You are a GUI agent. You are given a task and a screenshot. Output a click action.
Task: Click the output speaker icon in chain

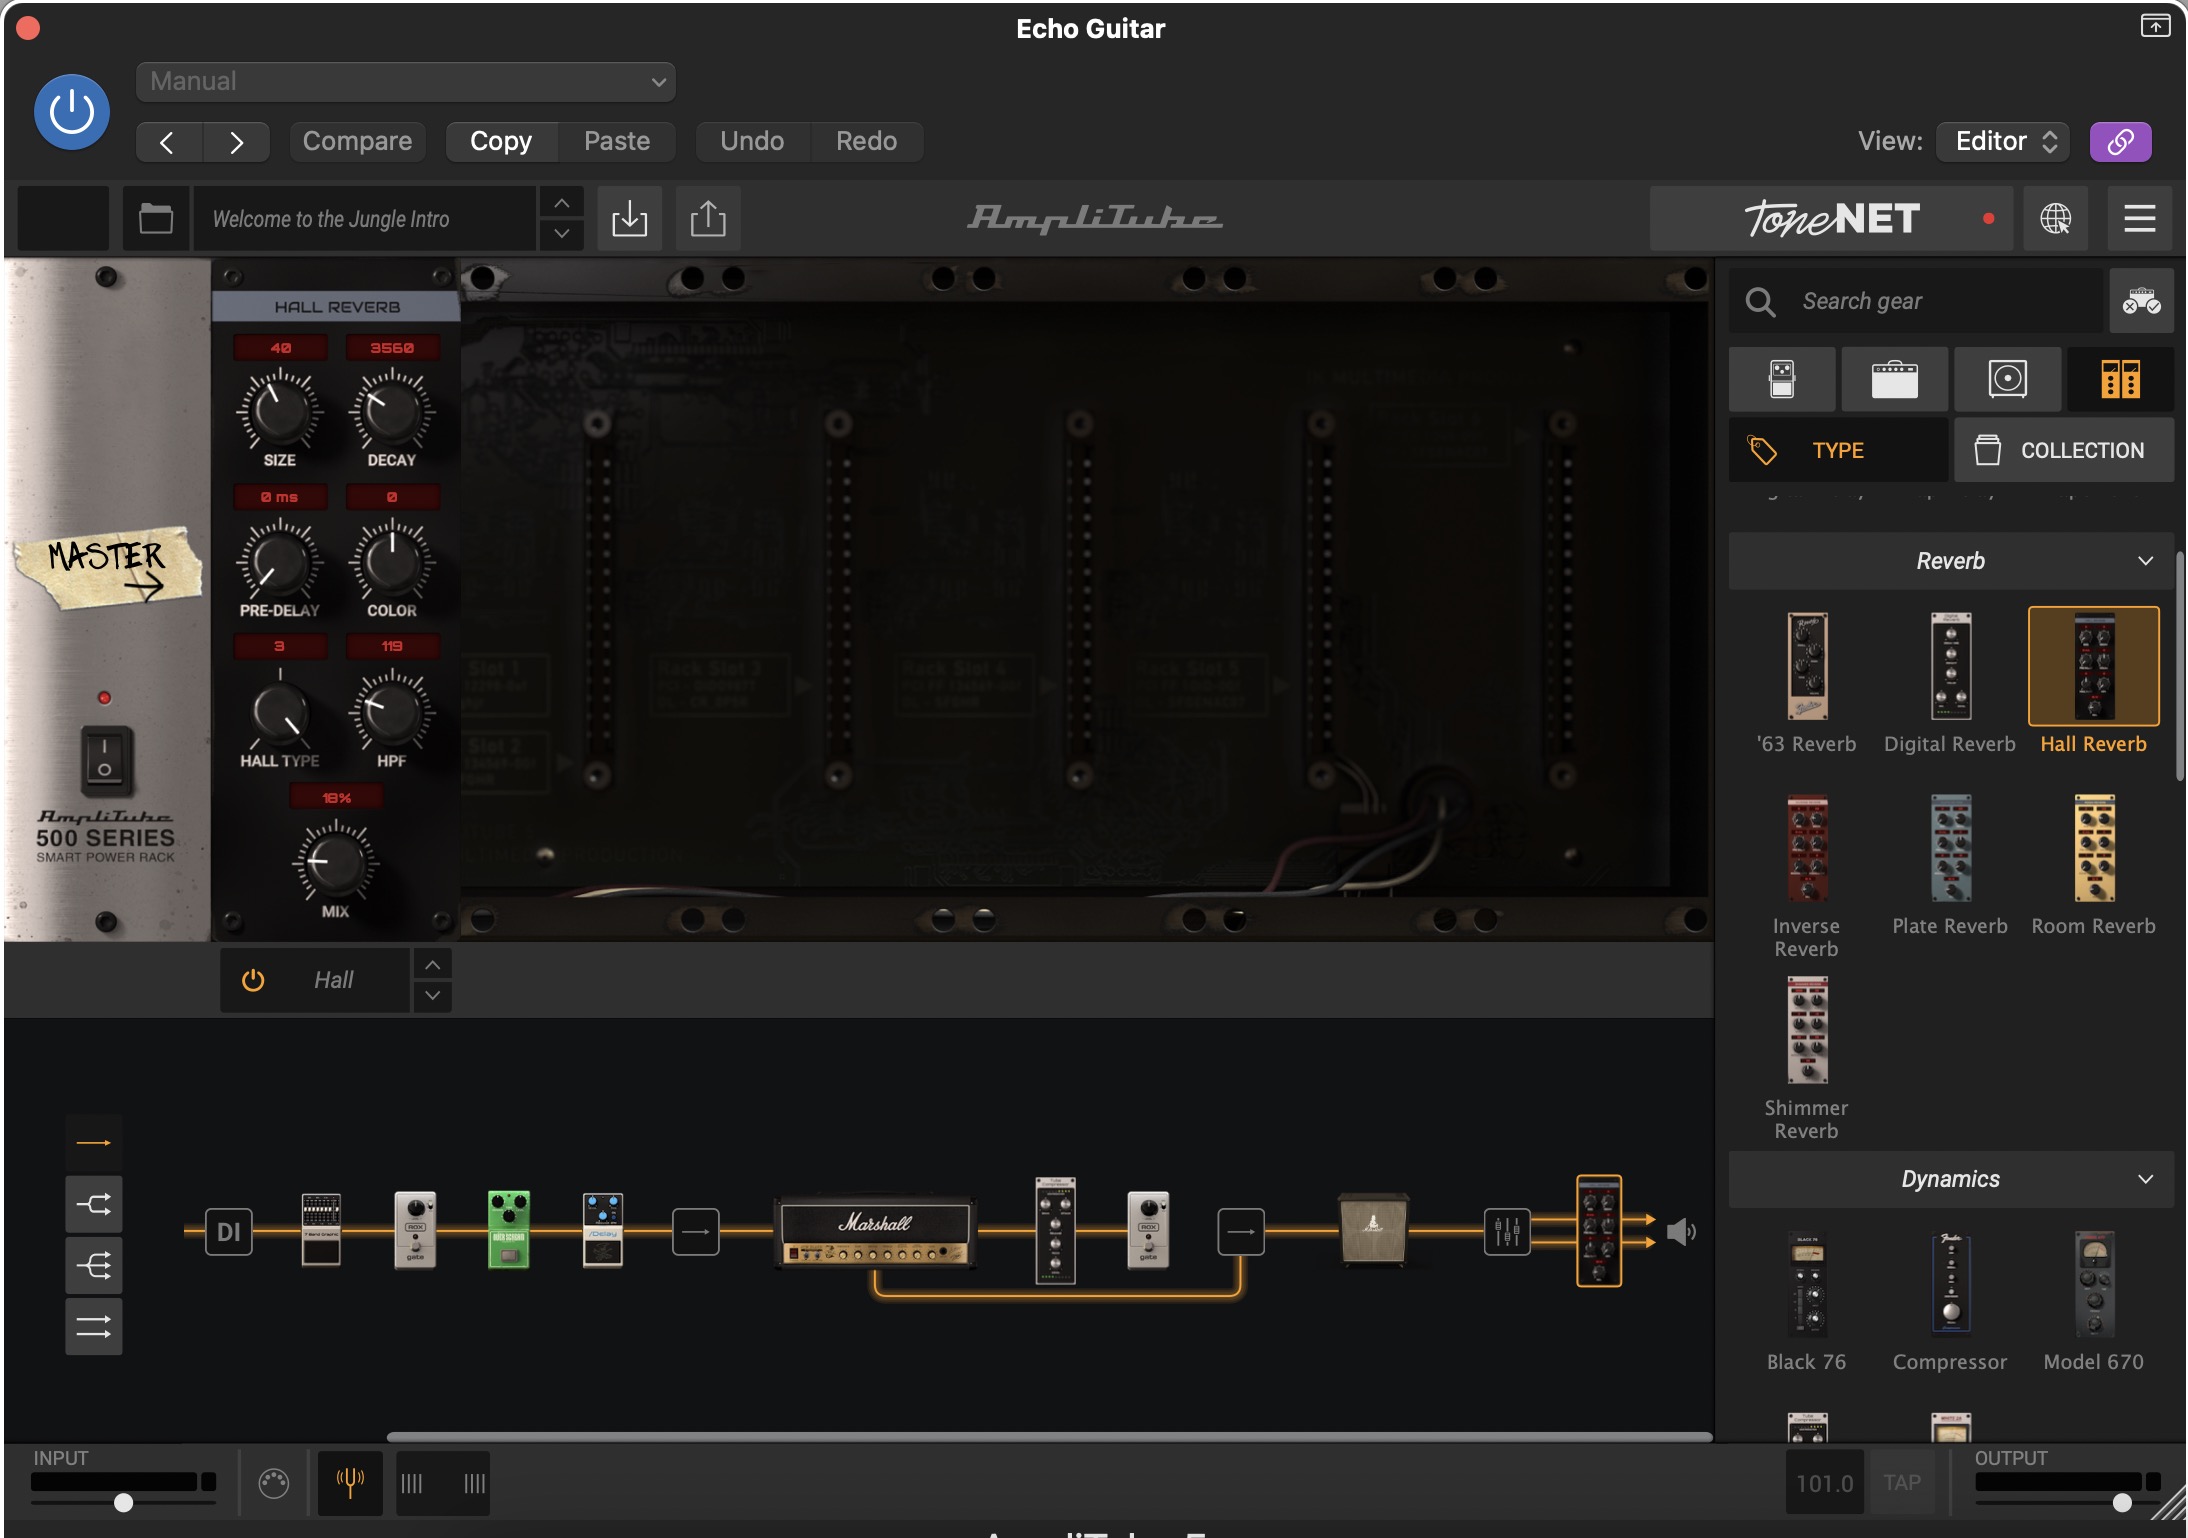click(1681, 1231)
